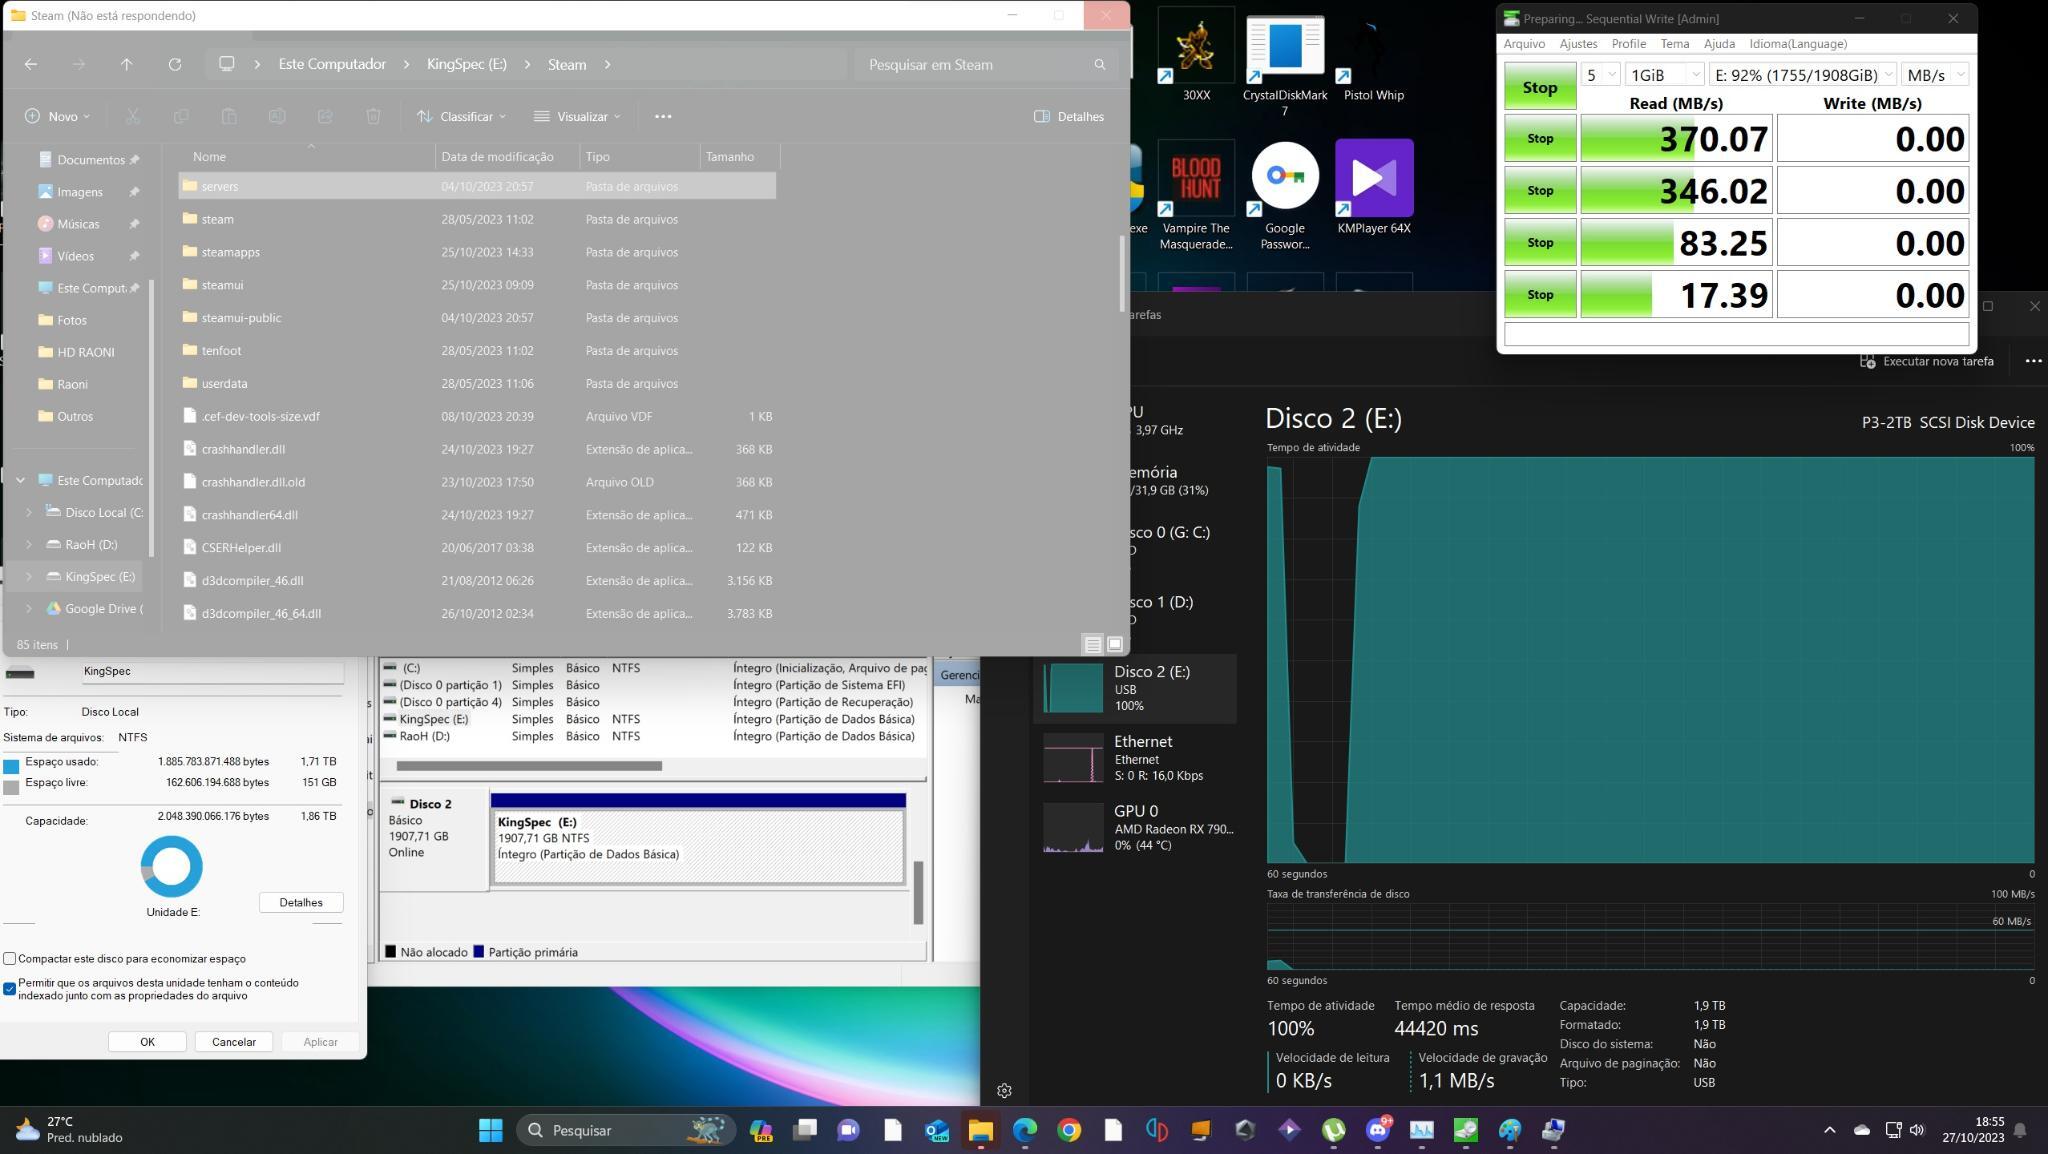
Task: Open Ajuda menu in CrystalDiskMark
Action: pos(1719,43)
